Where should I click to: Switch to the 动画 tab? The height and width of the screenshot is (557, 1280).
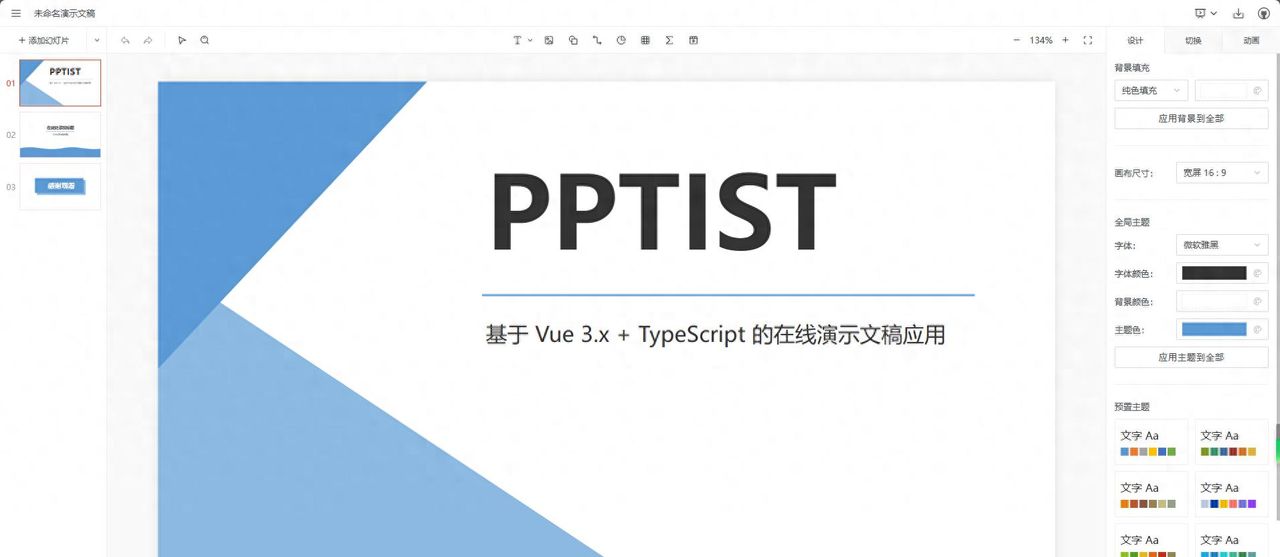pos(1251,41)
